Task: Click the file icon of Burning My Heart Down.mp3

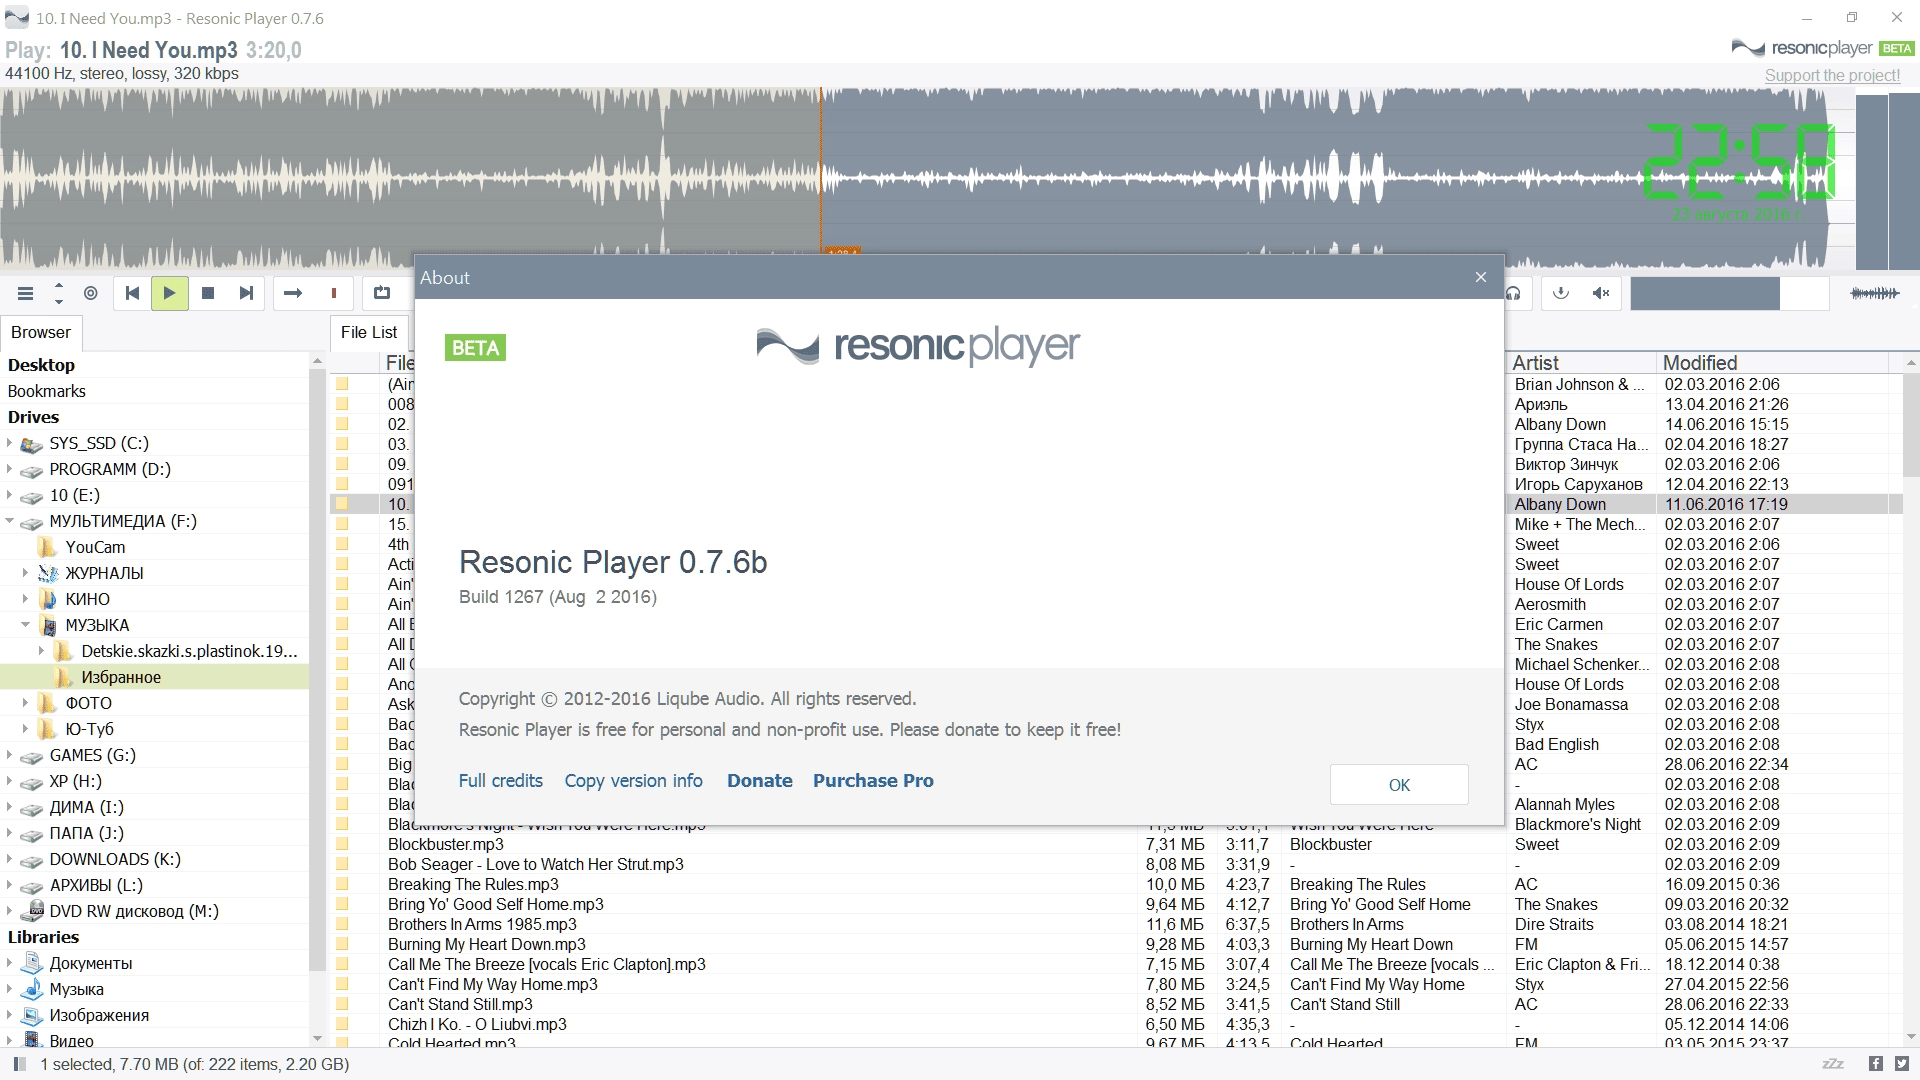Action: [342, 944]
